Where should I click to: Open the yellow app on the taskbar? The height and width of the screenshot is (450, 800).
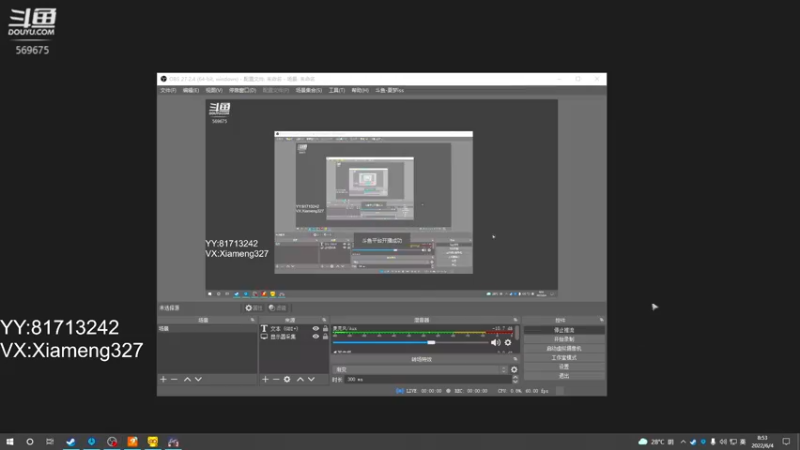pyautogui.click(x=153, y=442)
